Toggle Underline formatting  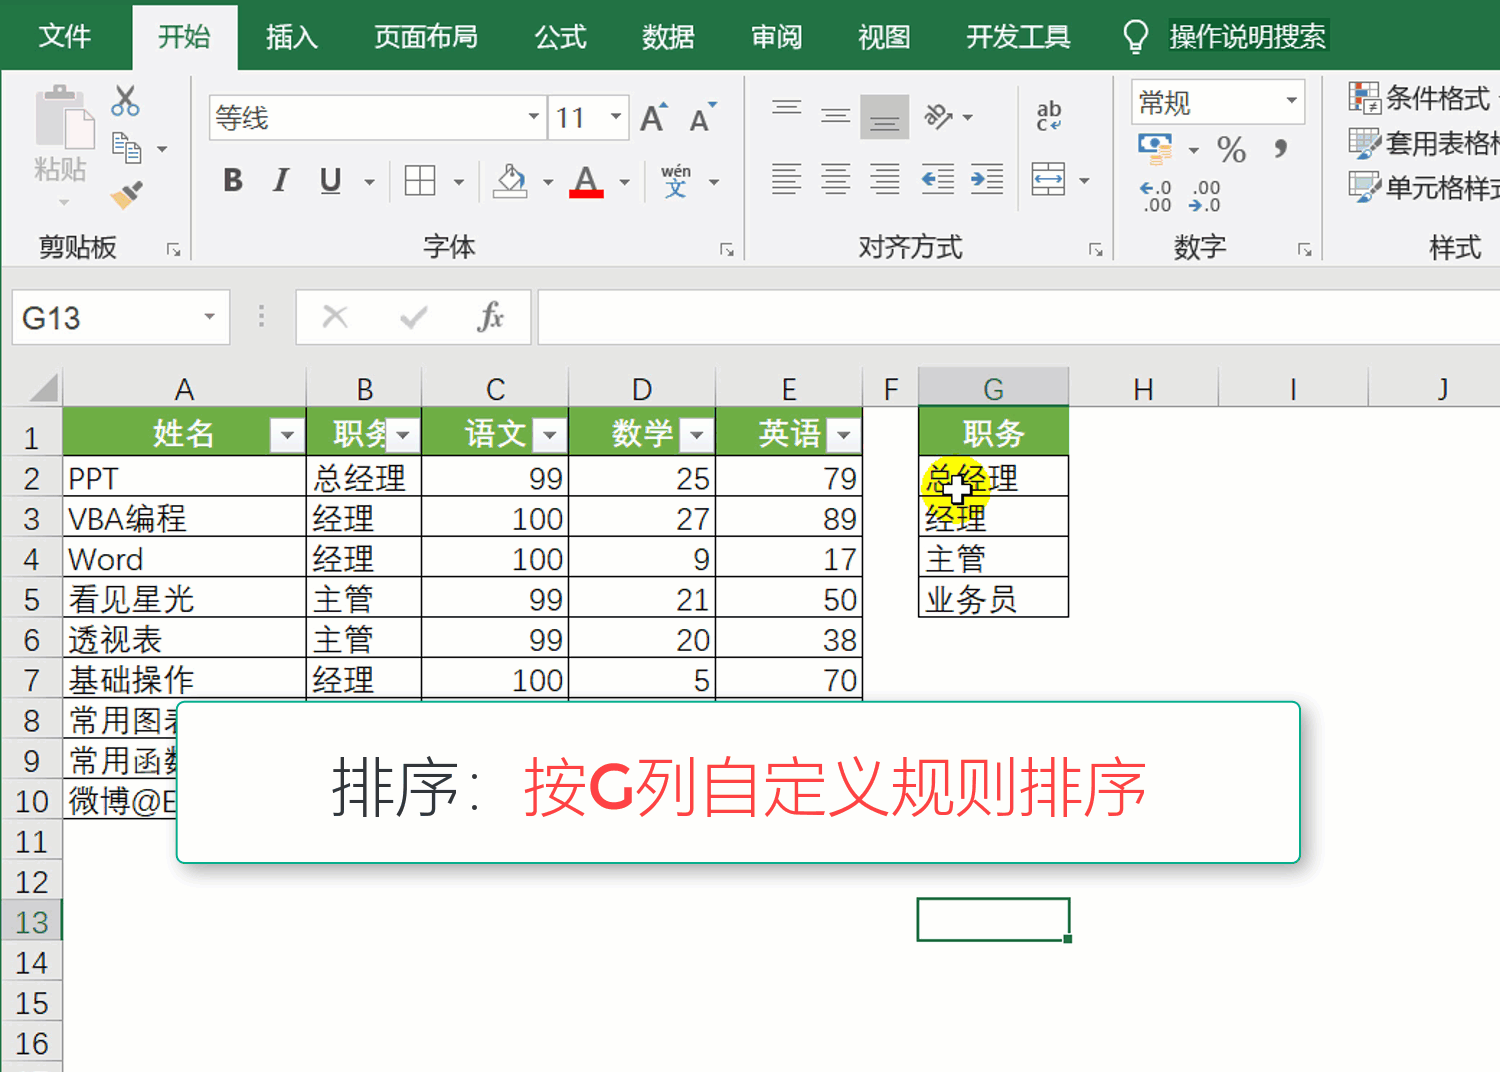click(x=330, y=181)
